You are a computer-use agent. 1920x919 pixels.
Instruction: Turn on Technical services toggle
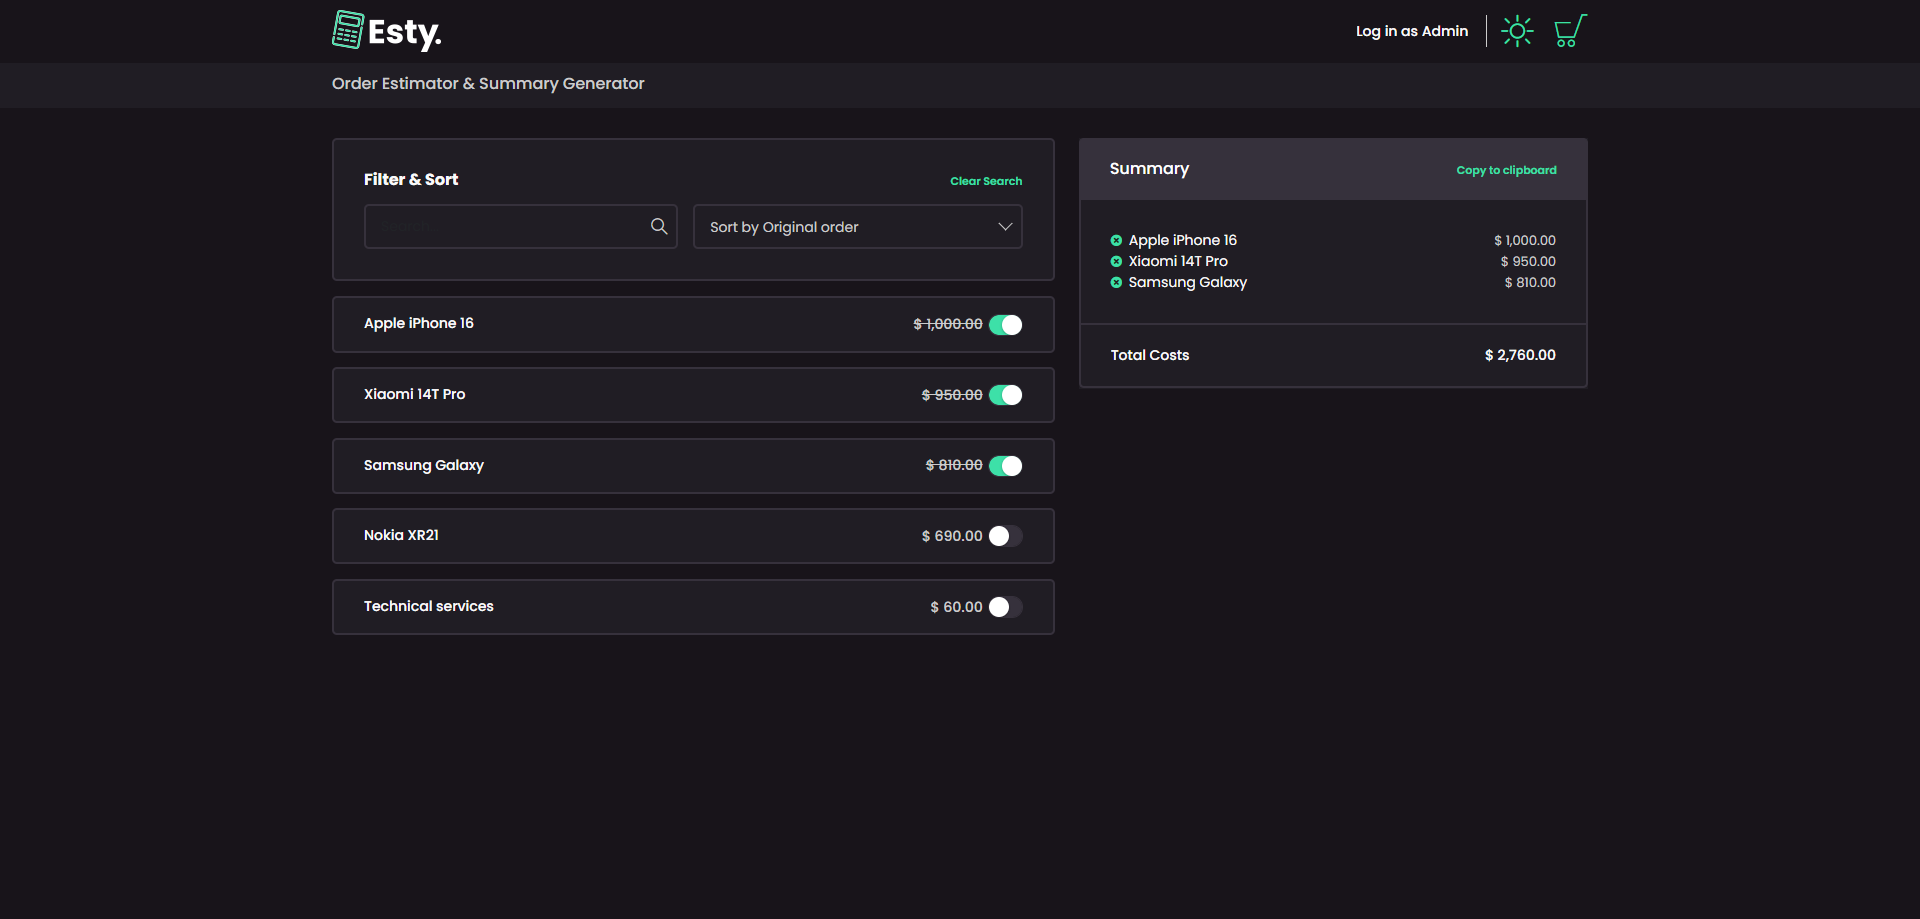1005,607
